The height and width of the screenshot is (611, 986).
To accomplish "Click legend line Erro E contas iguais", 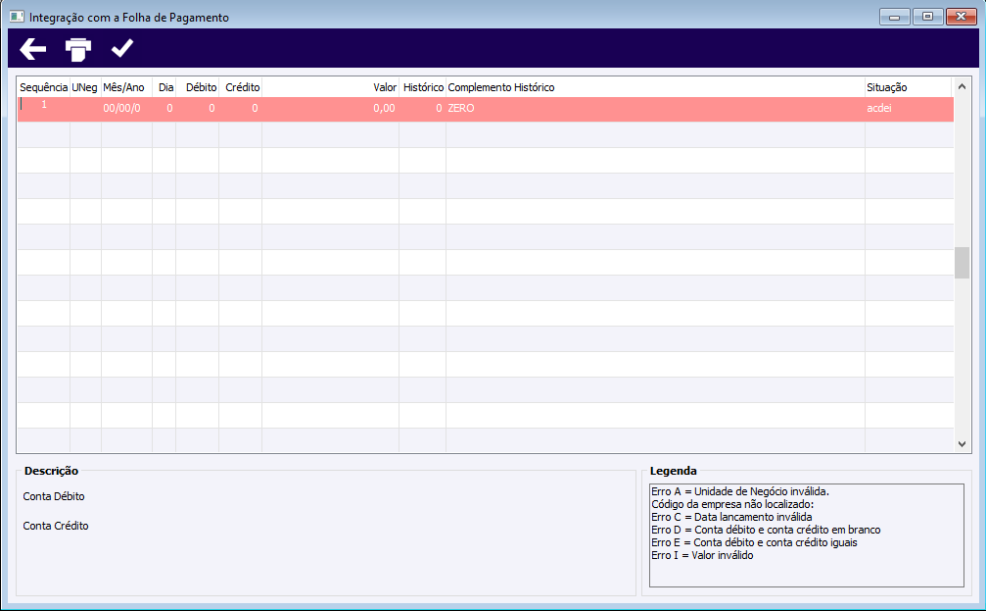I will [x=754, y=542].
